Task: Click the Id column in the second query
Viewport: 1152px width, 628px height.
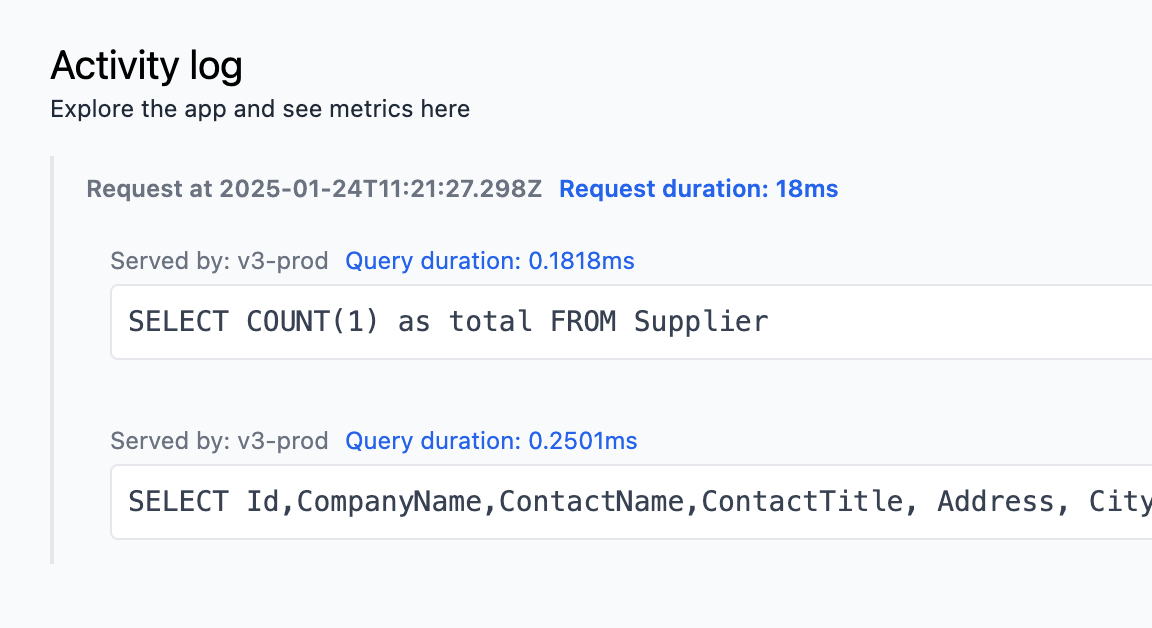Action: pos(263,502)
